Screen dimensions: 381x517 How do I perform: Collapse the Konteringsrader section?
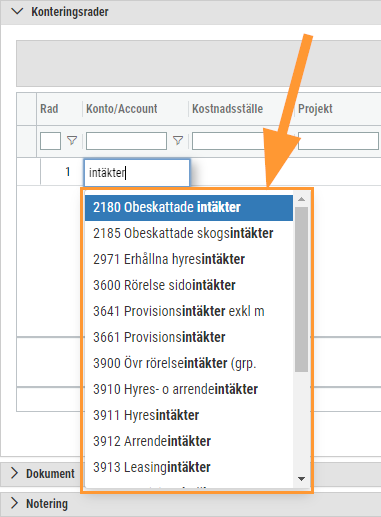point(17,12)
